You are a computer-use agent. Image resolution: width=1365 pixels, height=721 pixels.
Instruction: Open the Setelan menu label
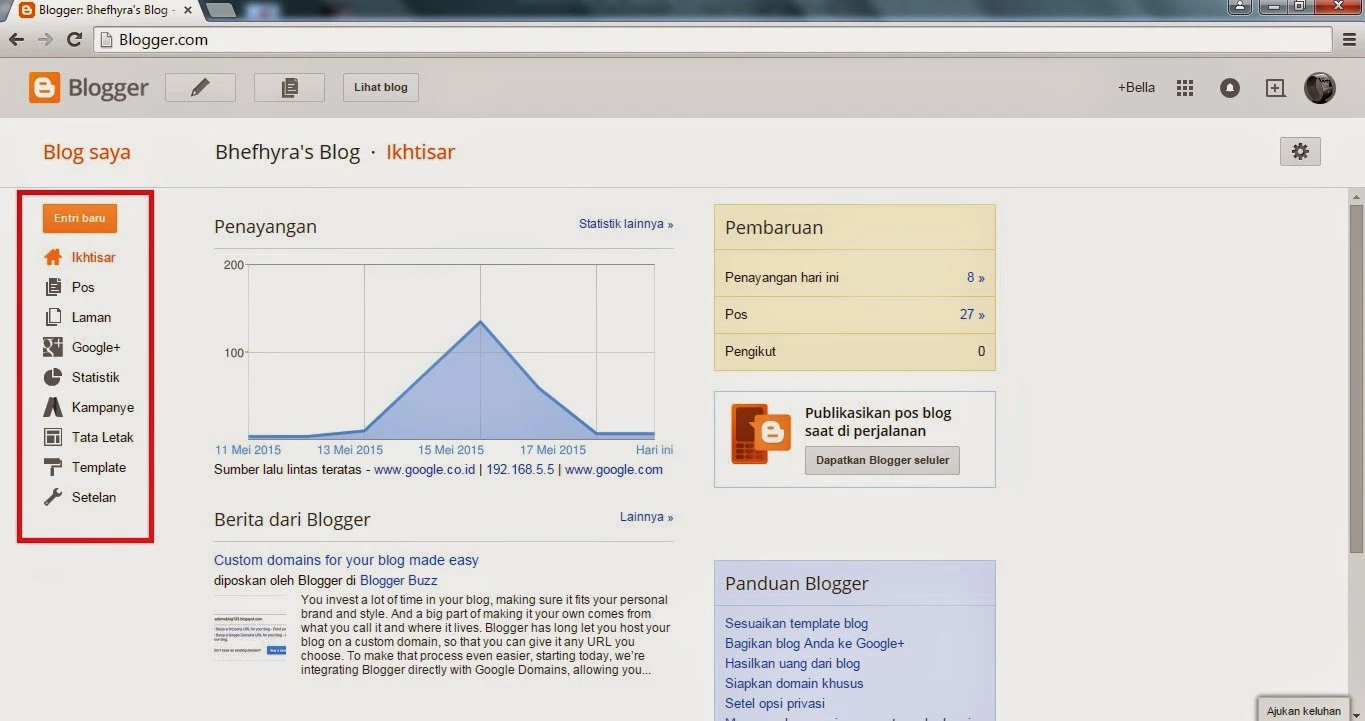pos(94,497)
